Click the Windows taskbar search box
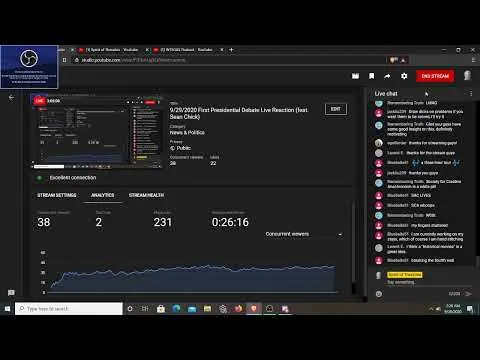 pyautogui.click(x=69, y=309)
